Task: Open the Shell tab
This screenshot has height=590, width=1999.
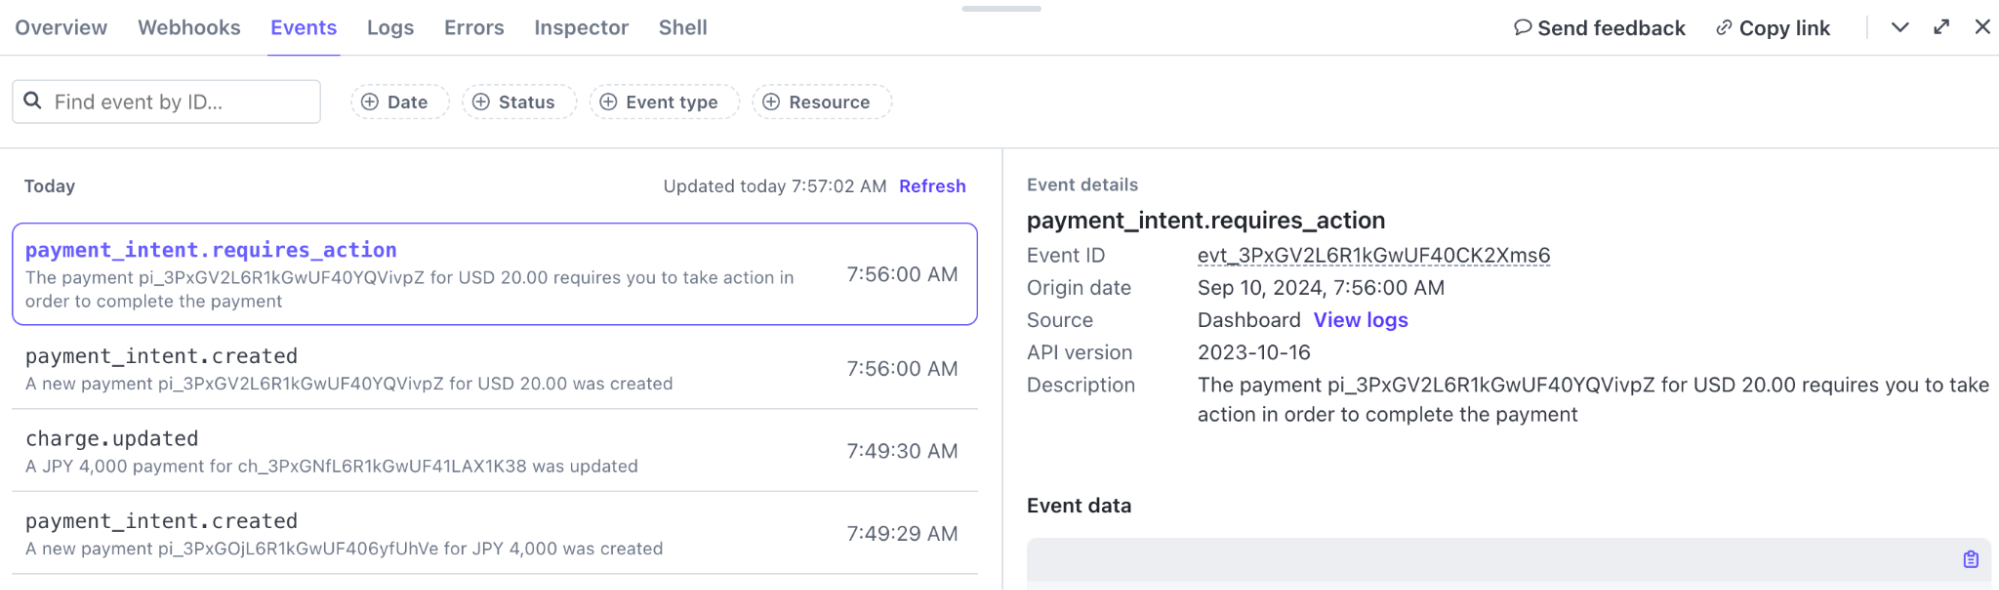Action: (682, 28)
